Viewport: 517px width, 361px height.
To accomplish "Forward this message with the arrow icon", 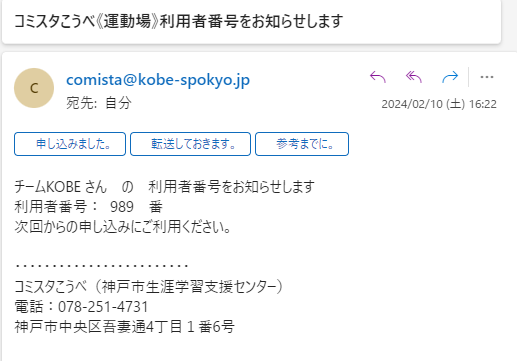I will [450, 77].
